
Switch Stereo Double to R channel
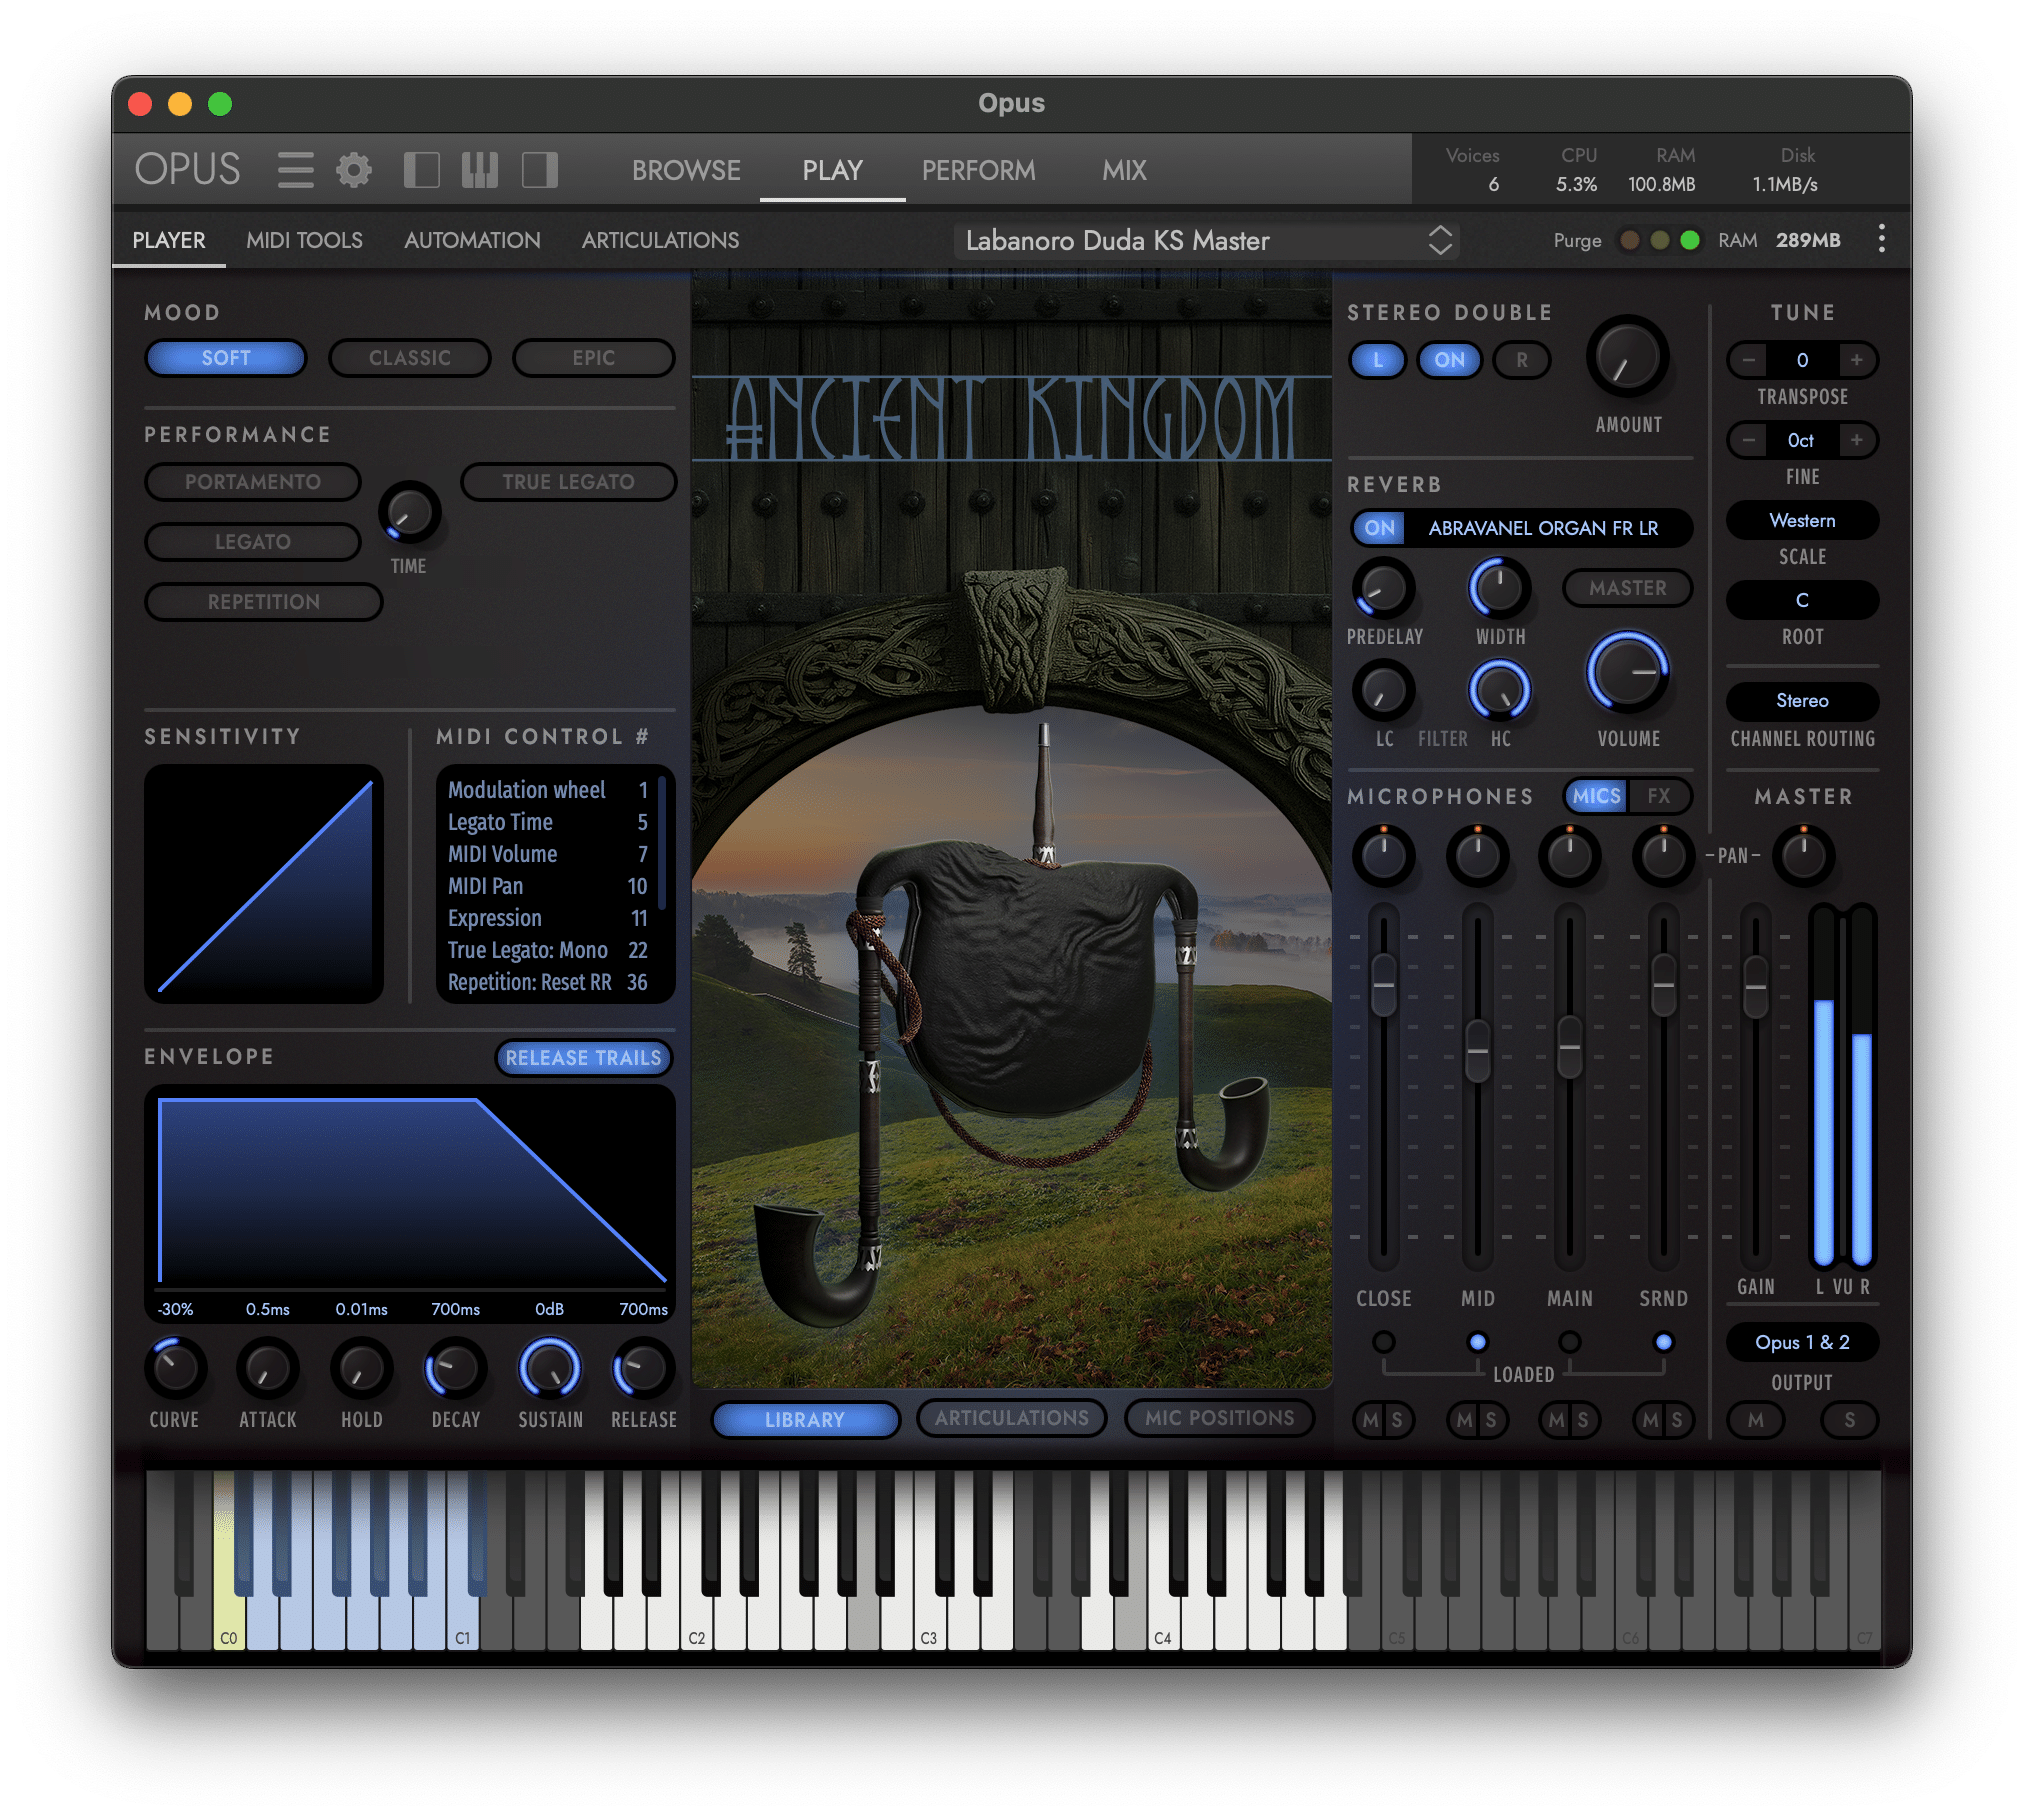pyautogui.click(x=1522, y=360)
